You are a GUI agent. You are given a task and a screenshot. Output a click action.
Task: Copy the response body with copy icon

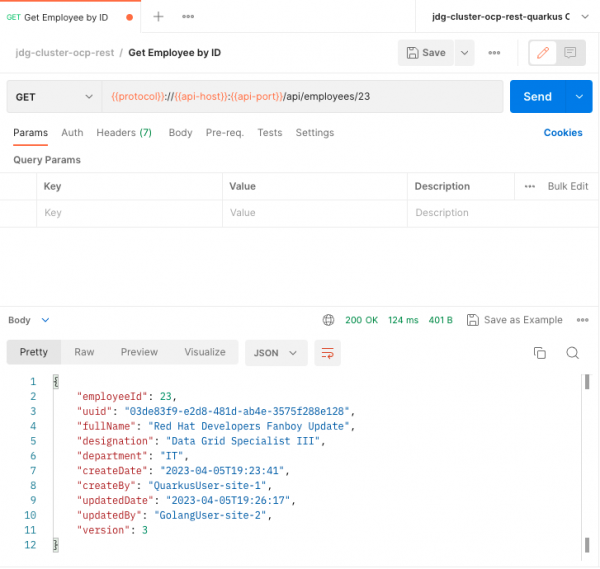click(539, 353)
